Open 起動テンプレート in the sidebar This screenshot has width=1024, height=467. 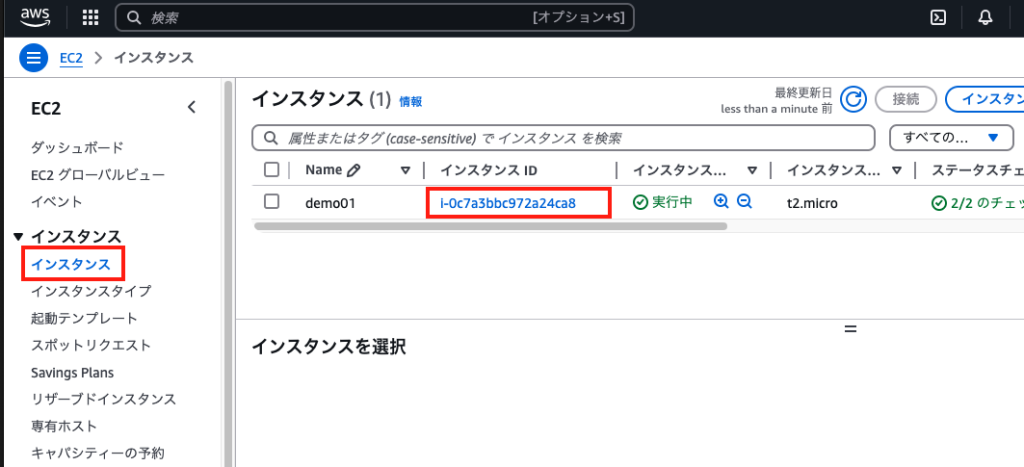point(84,319)
